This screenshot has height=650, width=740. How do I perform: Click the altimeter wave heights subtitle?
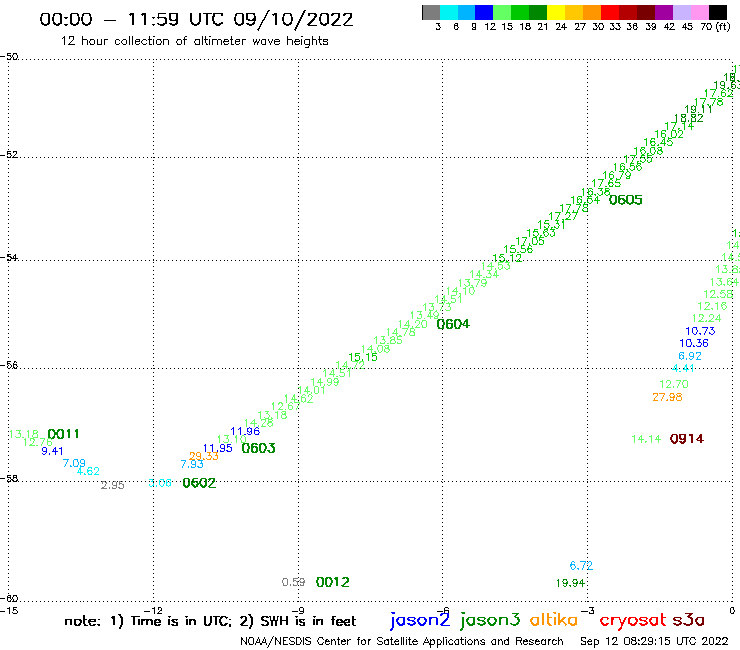pos(194,41)
